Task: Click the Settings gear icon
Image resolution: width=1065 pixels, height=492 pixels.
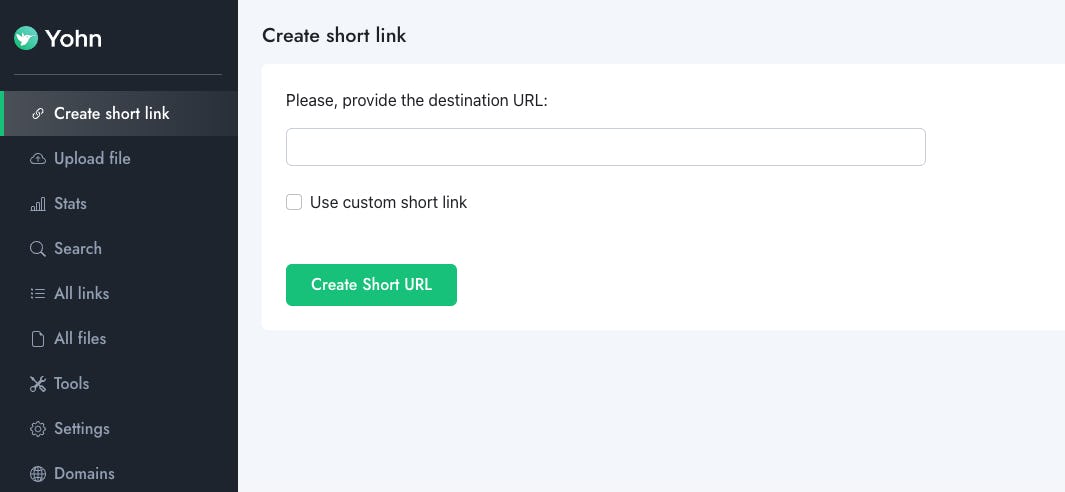Action: coord(38,429)
